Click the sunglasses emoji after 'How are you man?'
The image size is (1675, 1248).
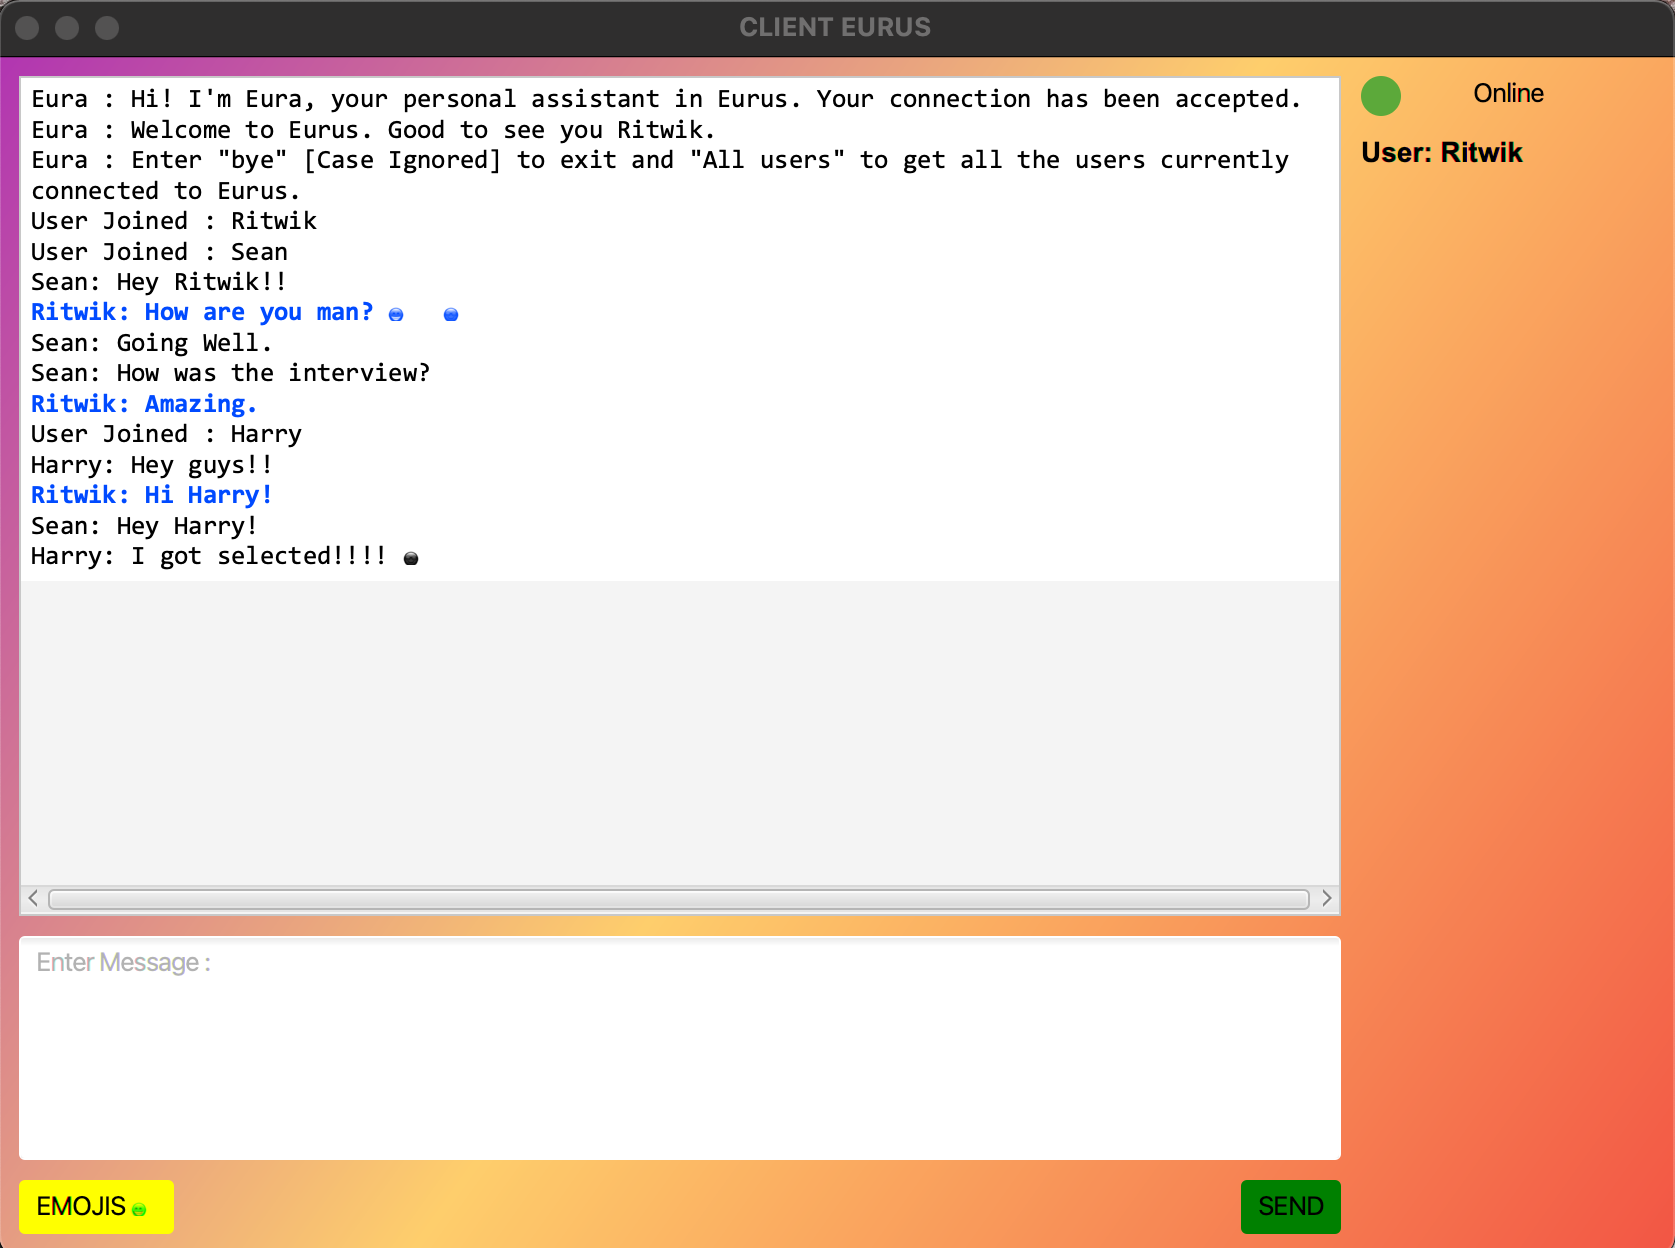coord(451,313)
